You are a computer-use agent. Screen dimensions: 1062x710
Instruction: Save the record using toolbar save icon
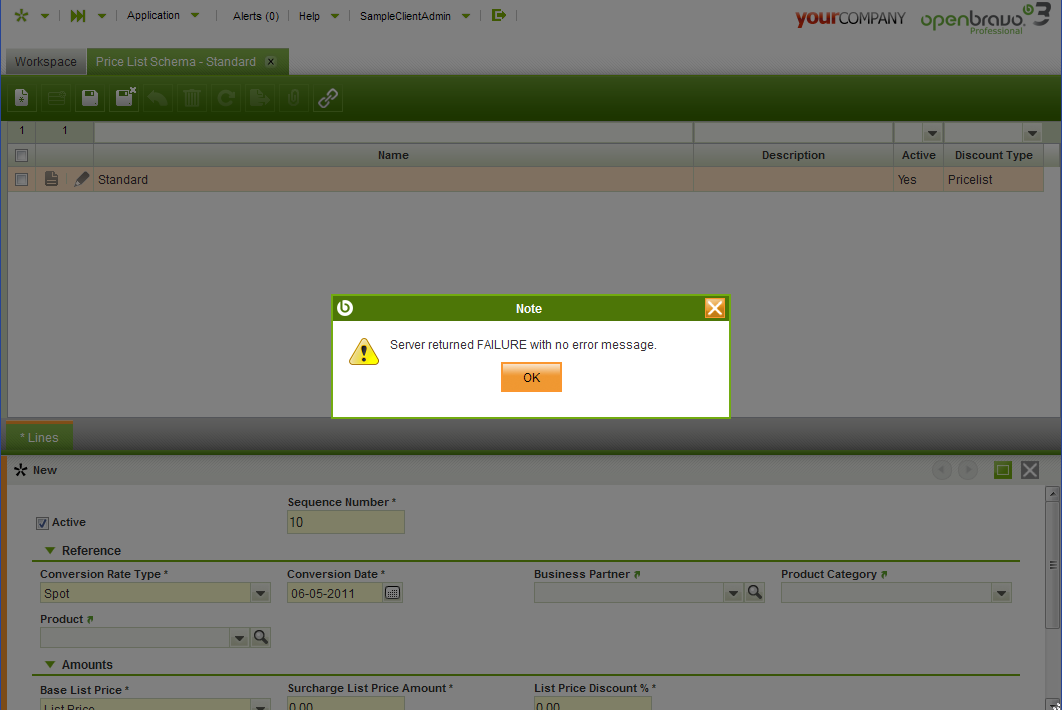coord(90,98)
